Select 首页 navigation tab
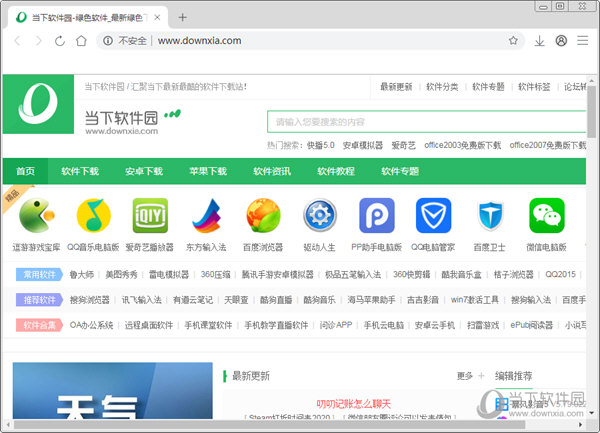The height and width of the screenshot is (433, 600). pyautogui.click(x=25, y=171)
